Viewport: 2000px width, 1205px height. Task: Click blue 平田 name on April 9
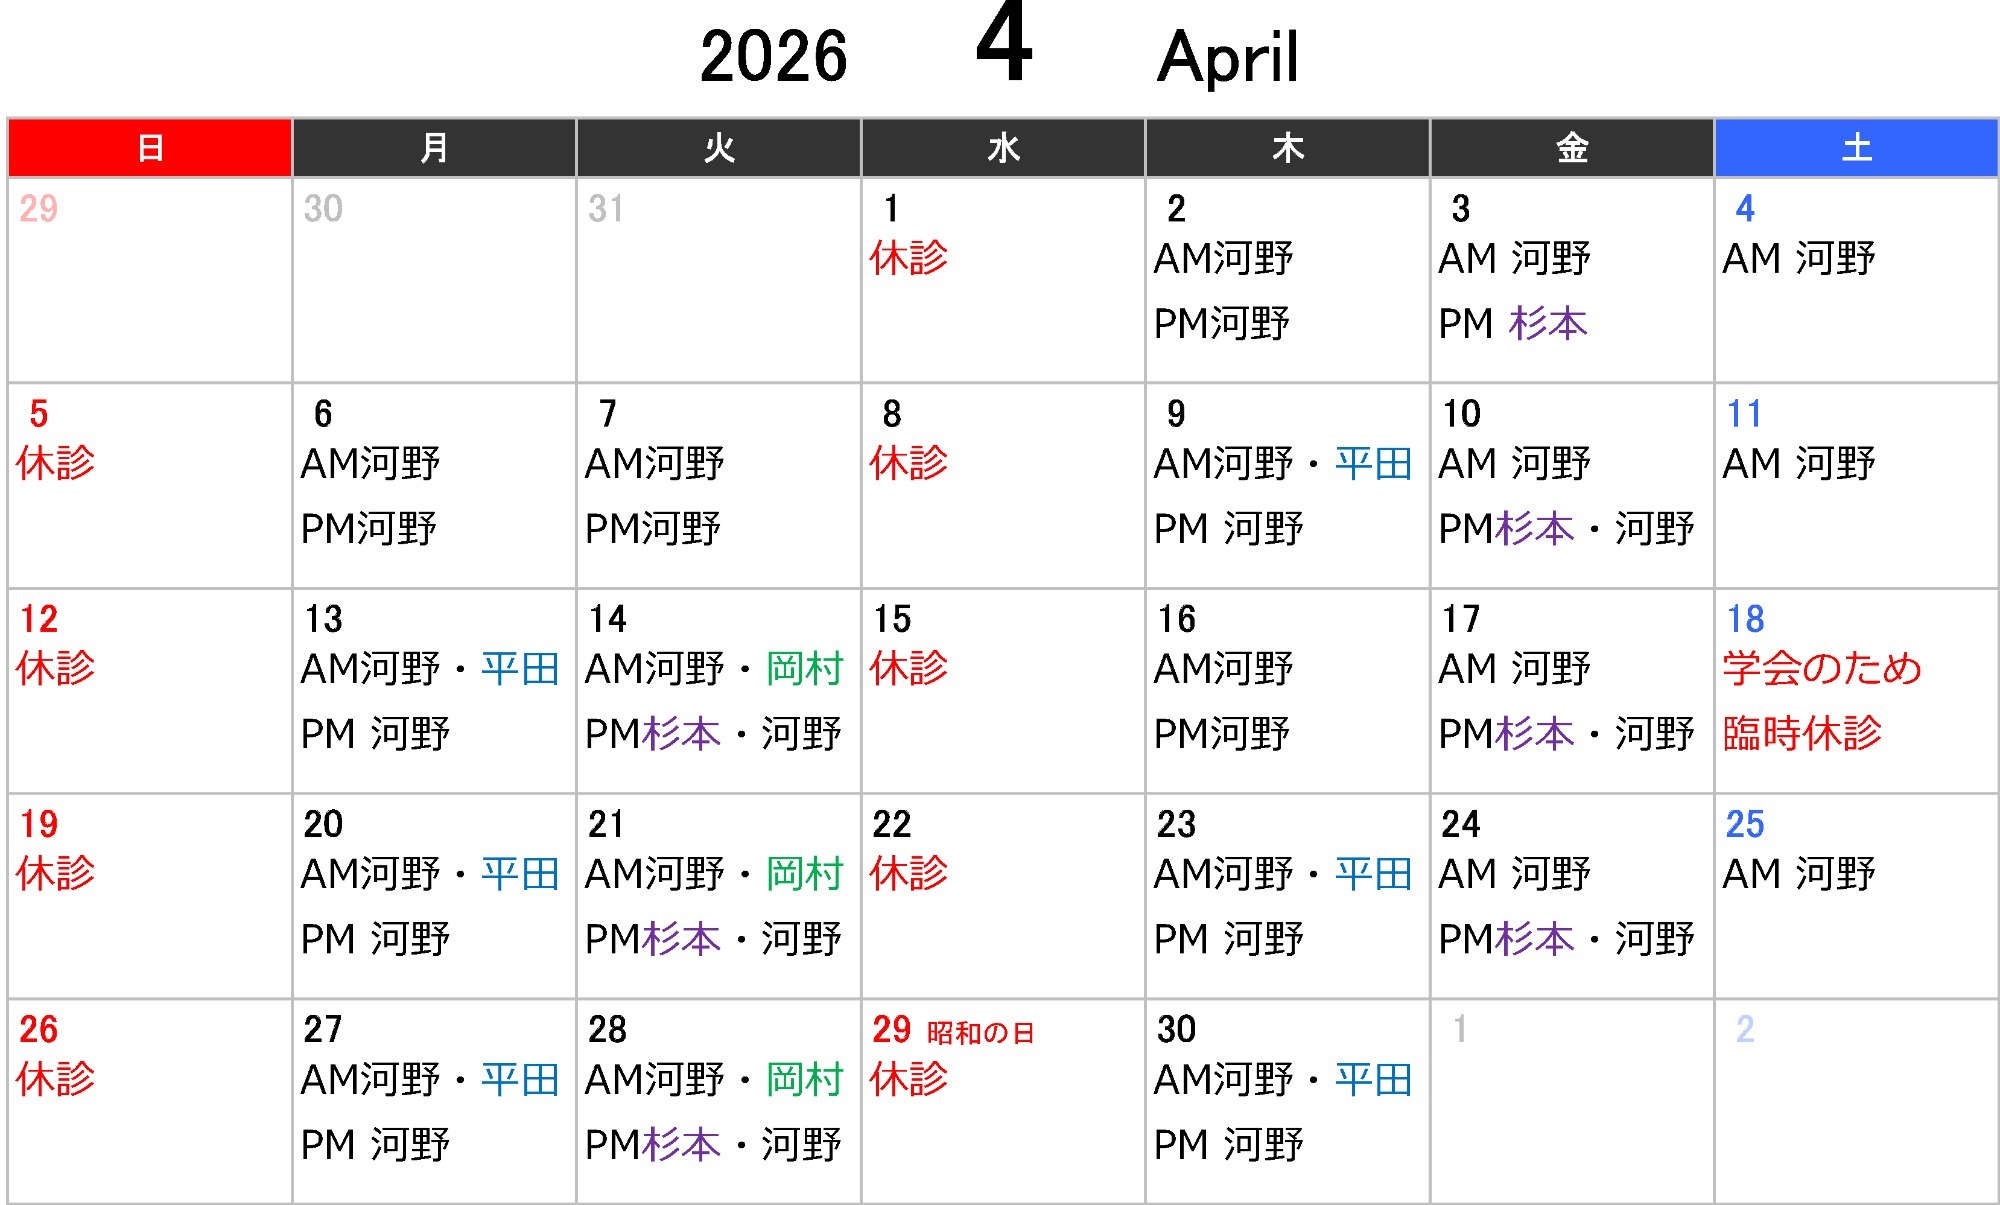(1373, 464)
